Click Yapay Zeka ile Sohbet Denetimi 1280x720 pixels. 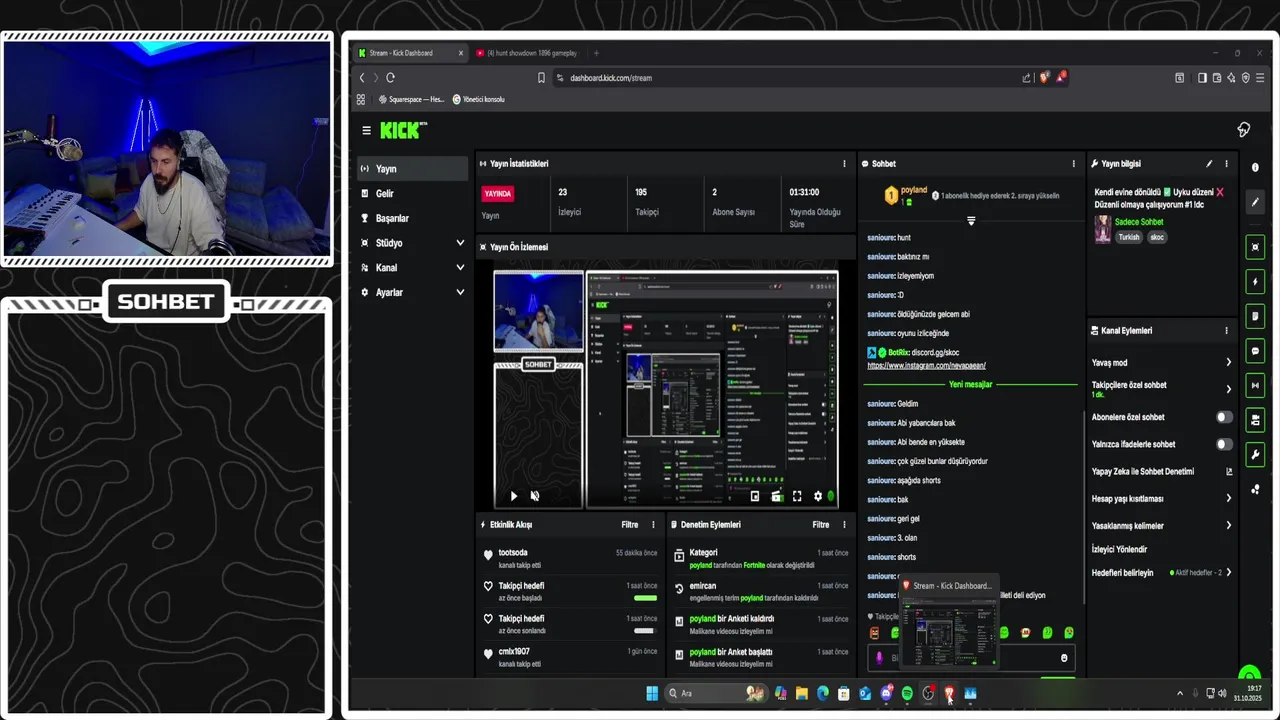point(1143,471)
